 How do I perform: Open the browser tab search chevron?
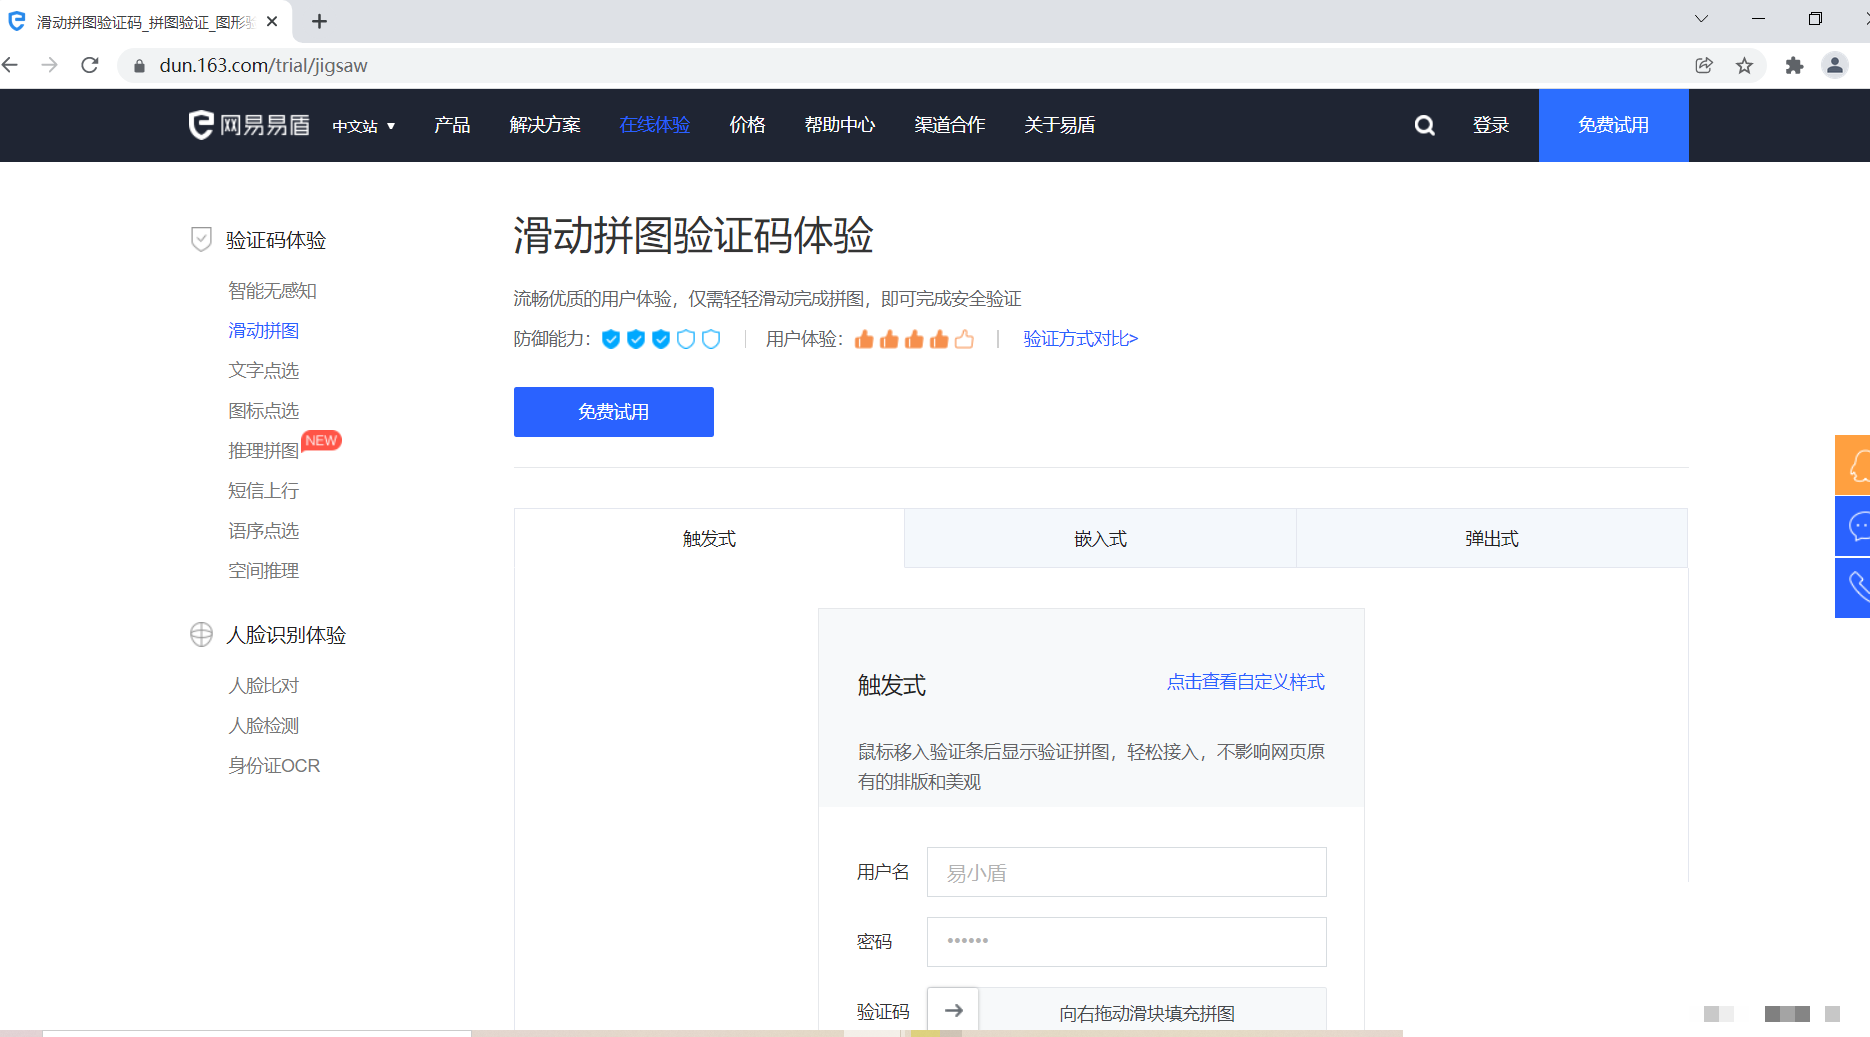pos(1701,19)
